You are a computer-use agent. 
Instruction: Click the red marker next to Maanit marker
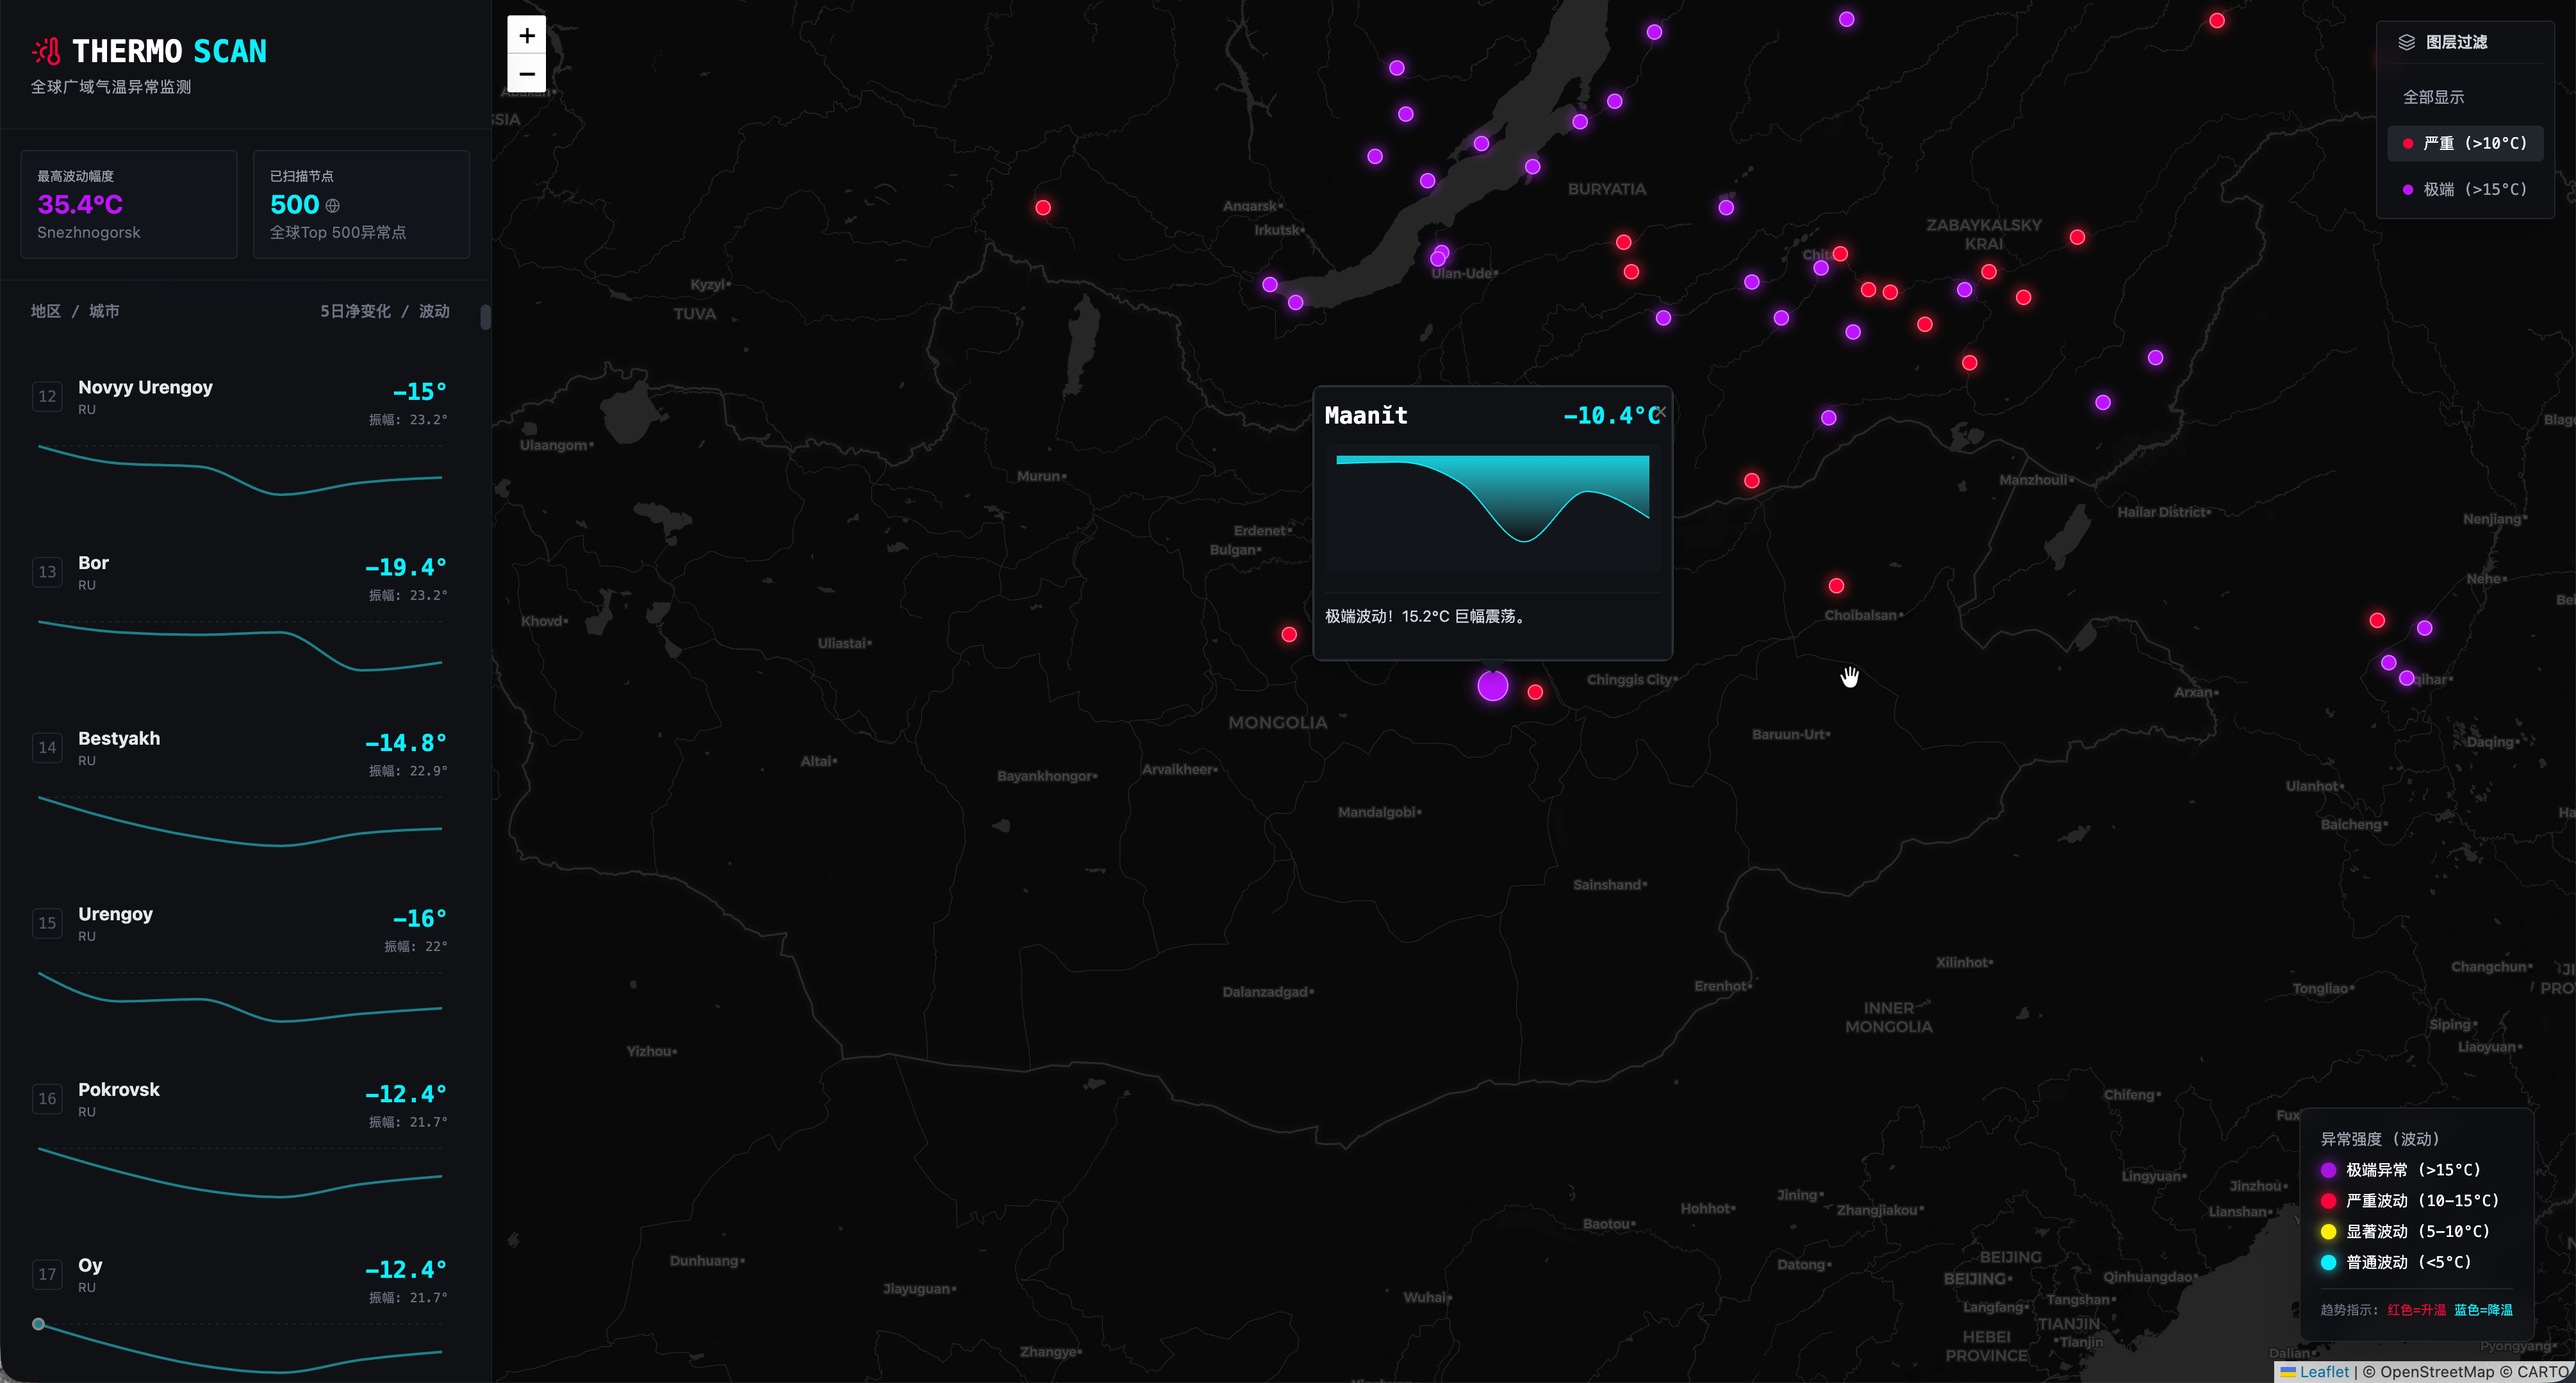[x=1535, y=692]
